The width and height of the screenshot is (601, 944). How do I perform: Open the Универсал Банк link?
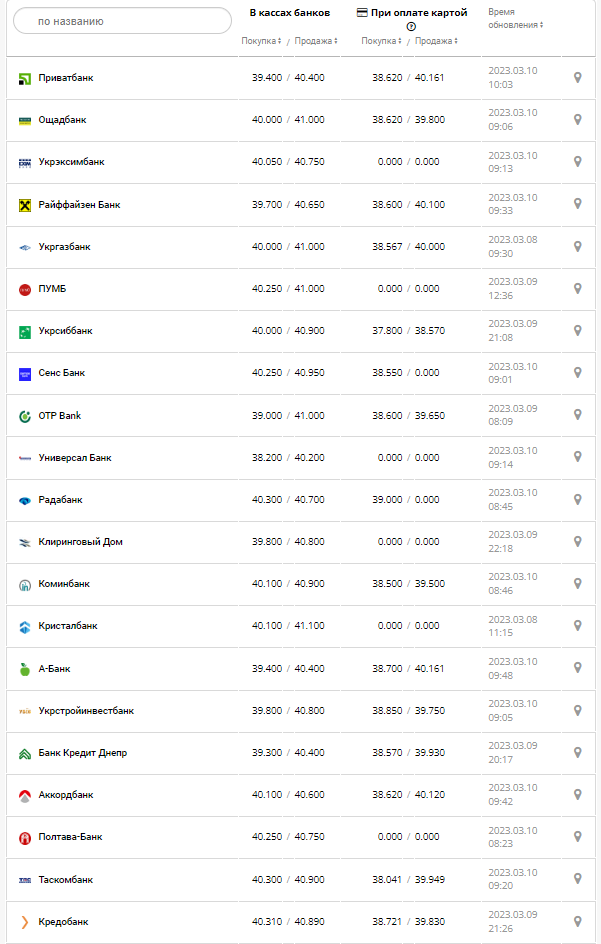[75, 458]
